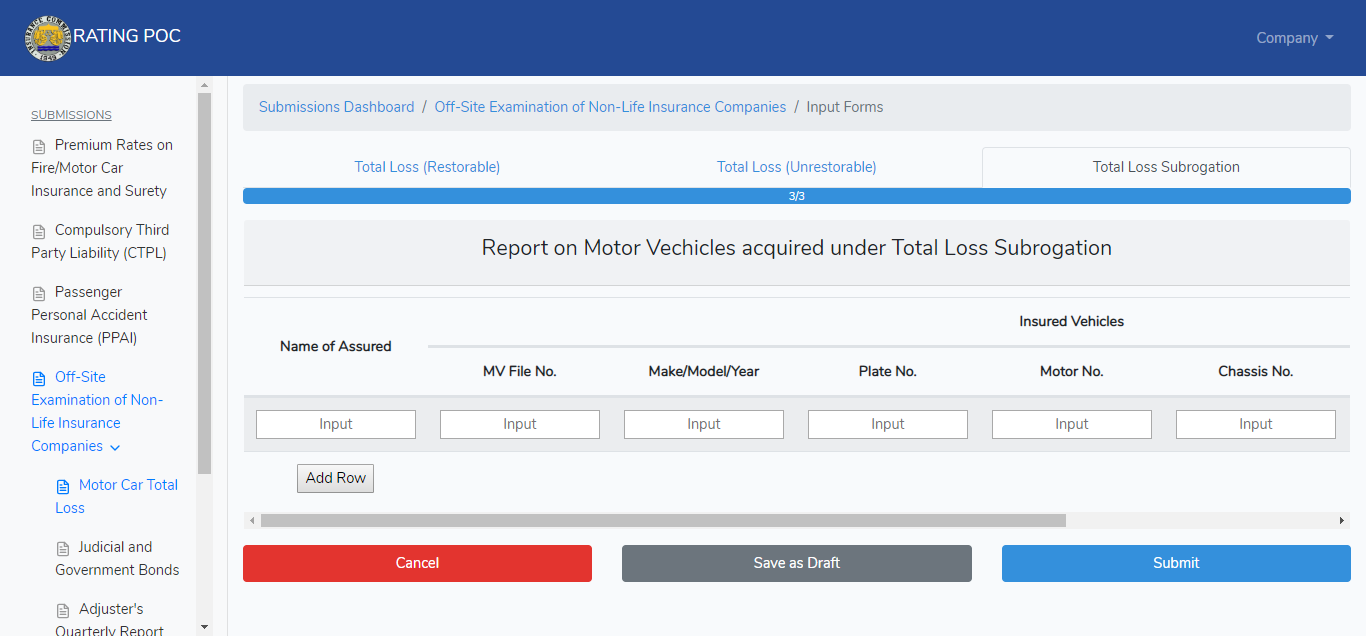Click the sidebar scroll down arrow
This screenshot has height=636, width=1366.
205,627
